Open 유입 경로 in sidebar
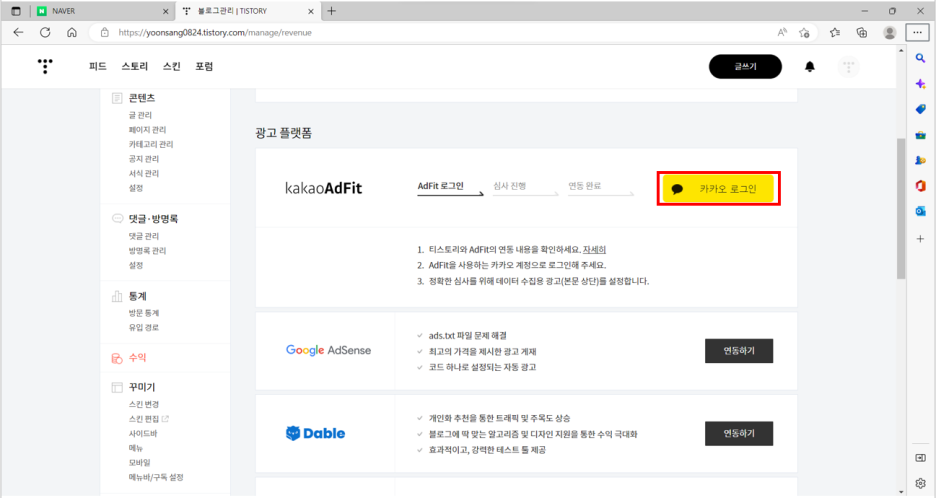936x498 pixels. click(x=144, y=327)
